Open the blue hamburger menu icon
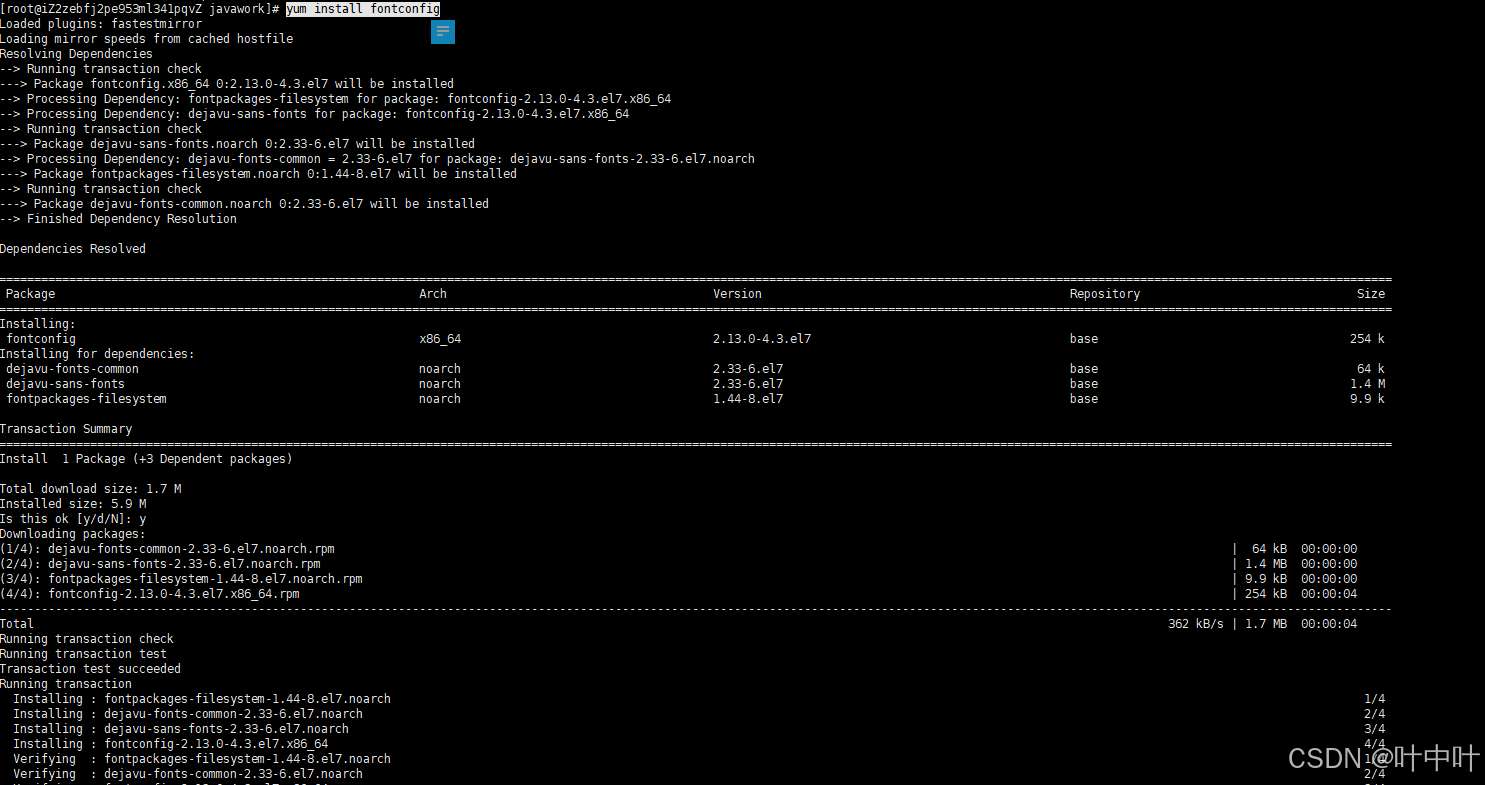1485x785 pixels. [x=442, y=31]
